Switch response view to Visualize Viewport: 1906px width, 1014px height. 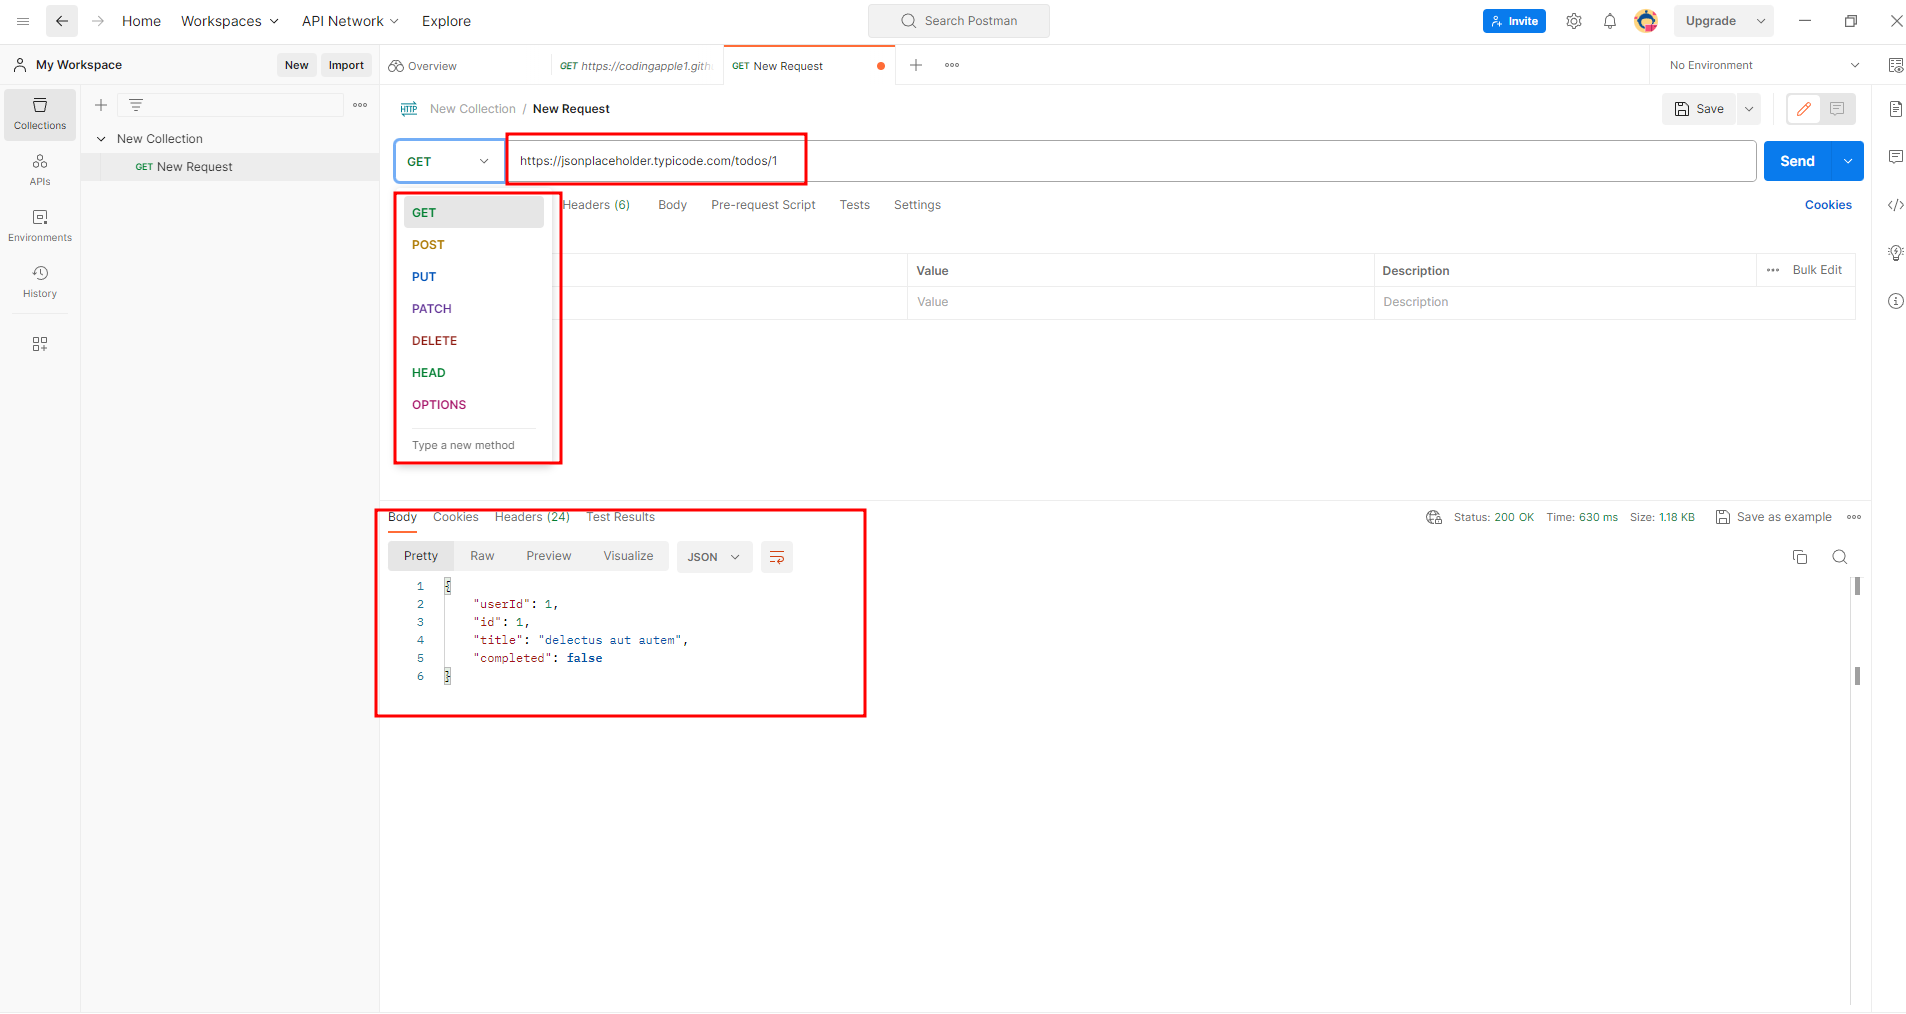628,556
